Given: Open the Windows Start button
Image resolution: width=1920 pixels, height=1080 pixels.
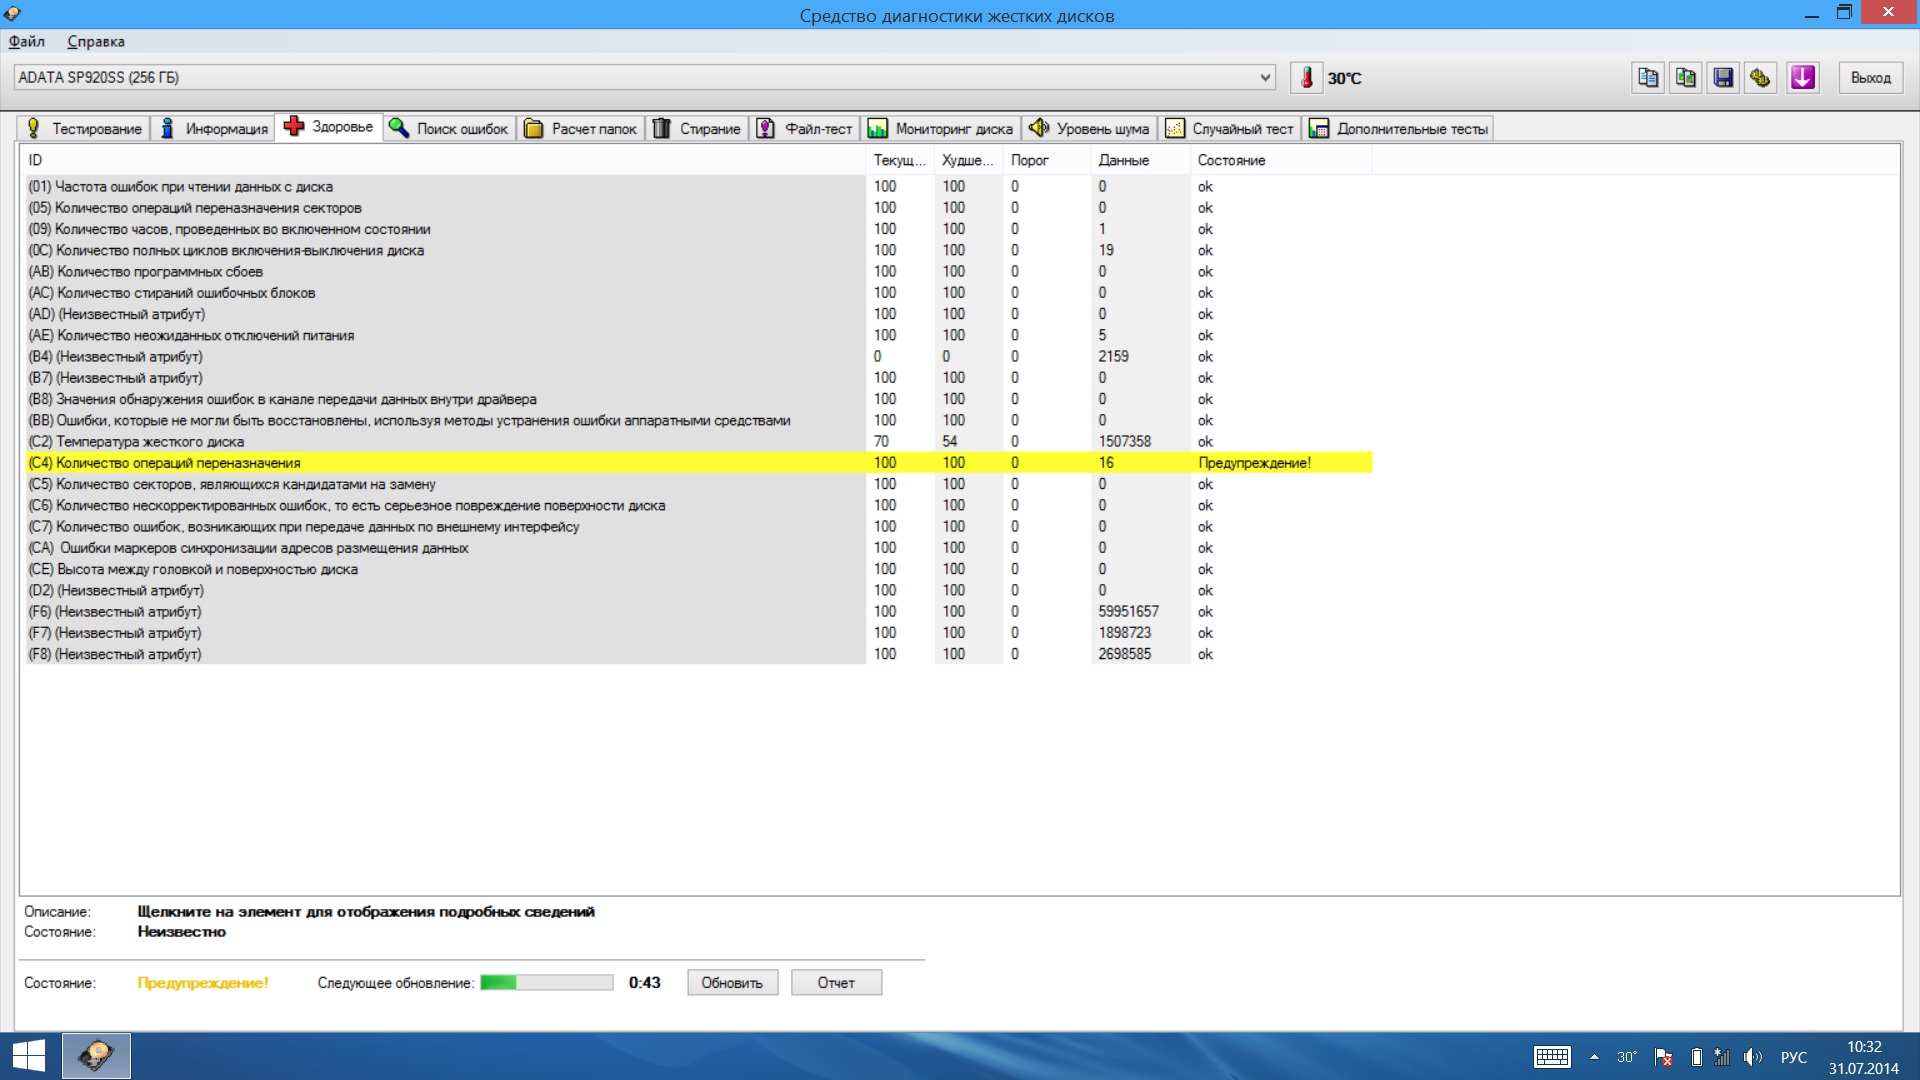Looking at the screenshot, I should [x=28, y=1056].
